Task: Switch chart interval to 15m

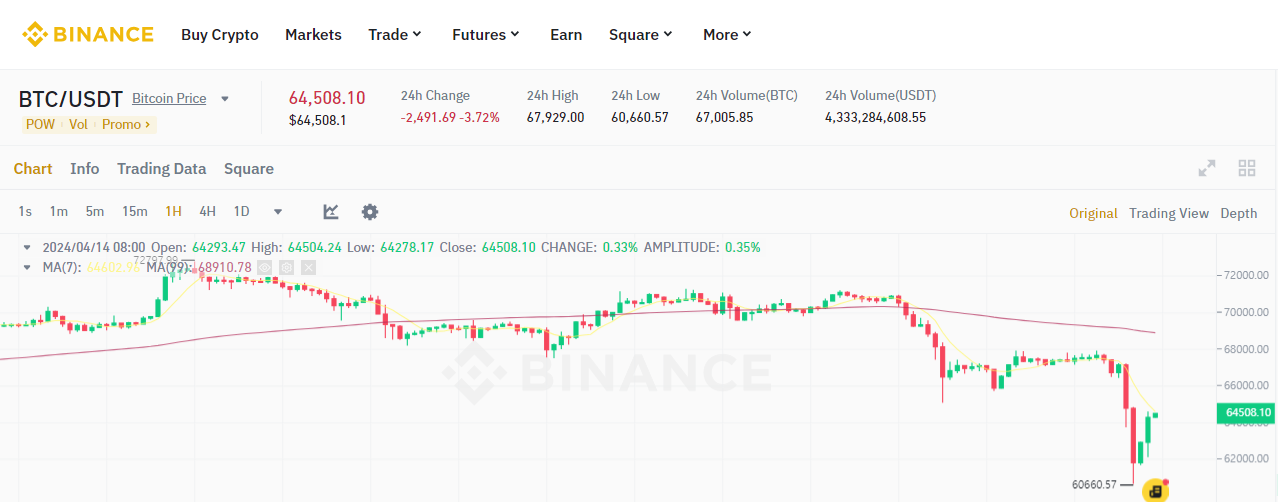Action: coord(135,212)
